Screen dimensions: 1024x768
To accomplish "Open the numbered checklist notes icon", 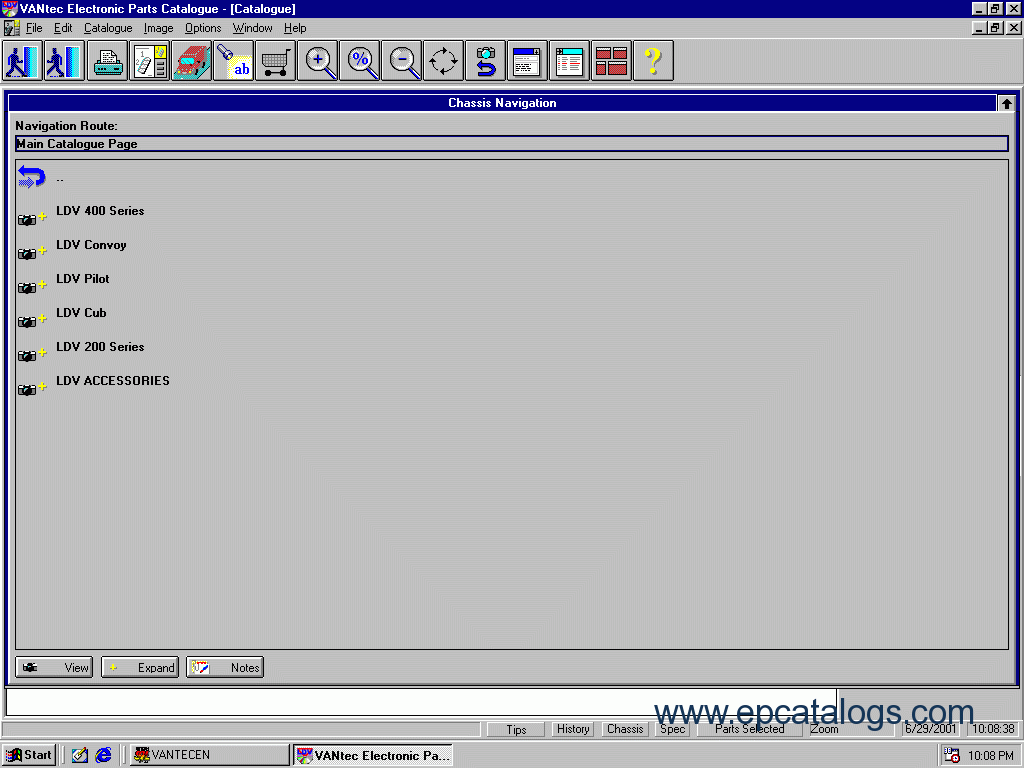I will 150,61.
